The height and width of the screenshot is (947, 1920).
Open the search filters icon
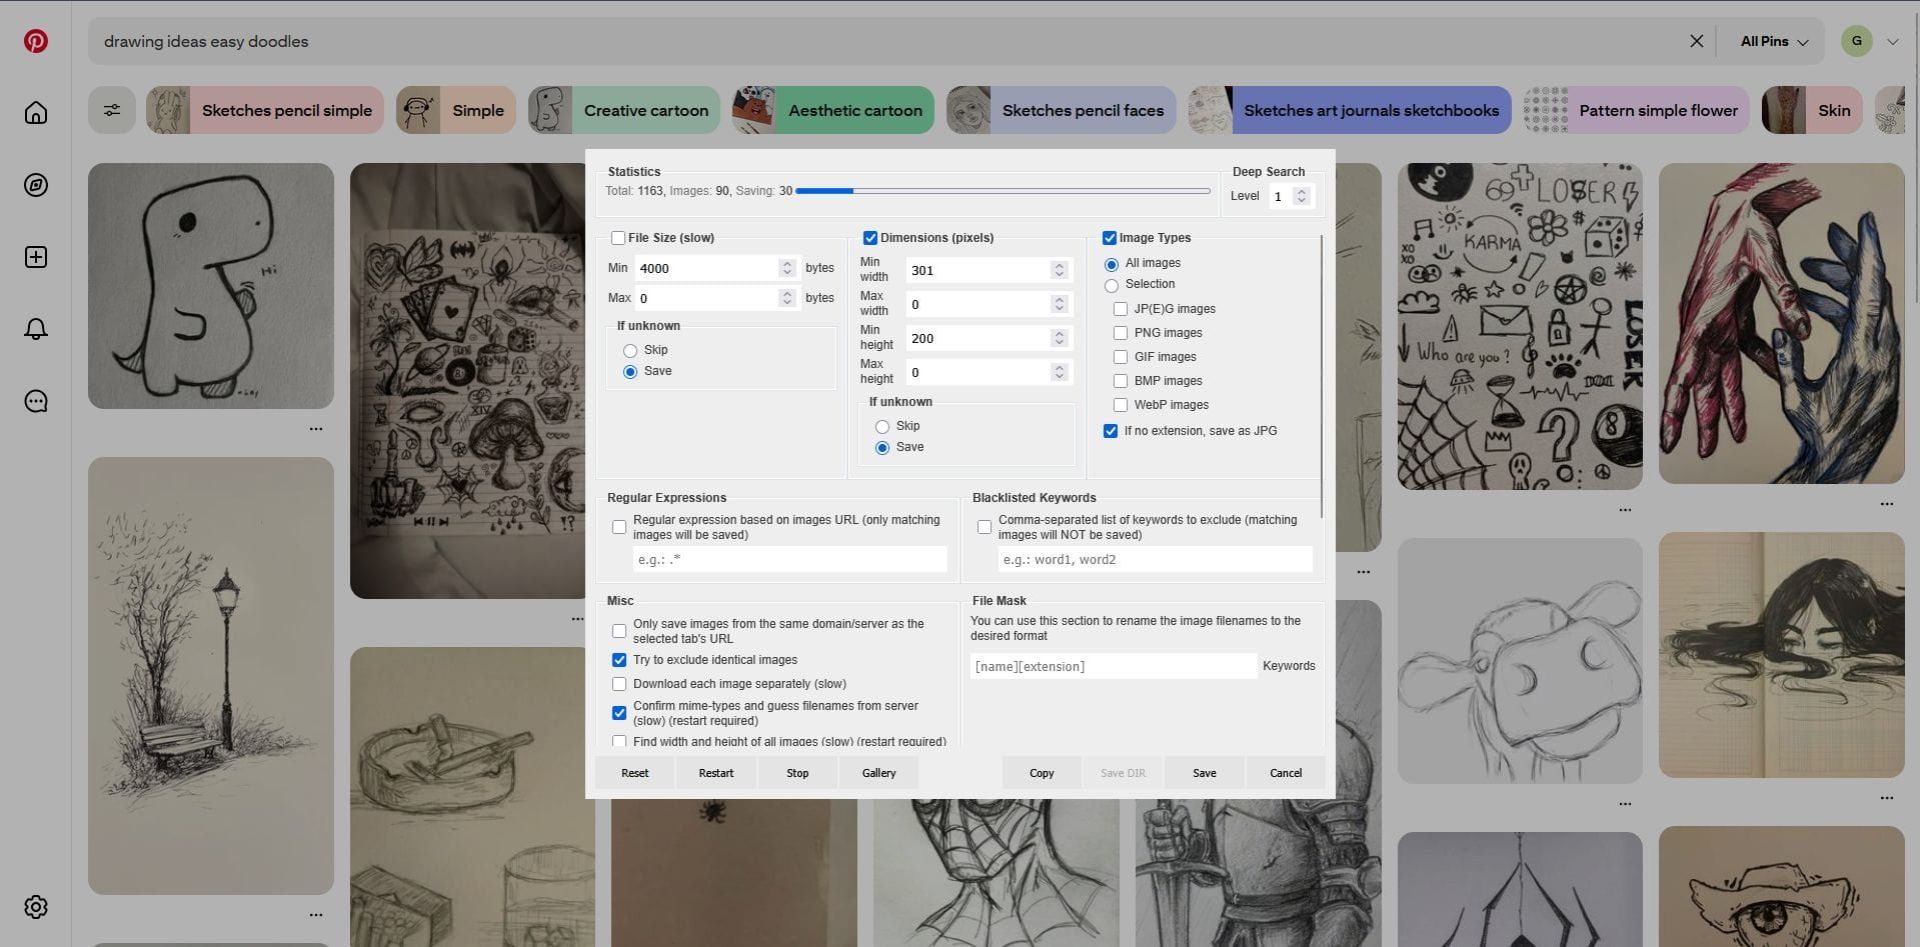pos(112,110)
